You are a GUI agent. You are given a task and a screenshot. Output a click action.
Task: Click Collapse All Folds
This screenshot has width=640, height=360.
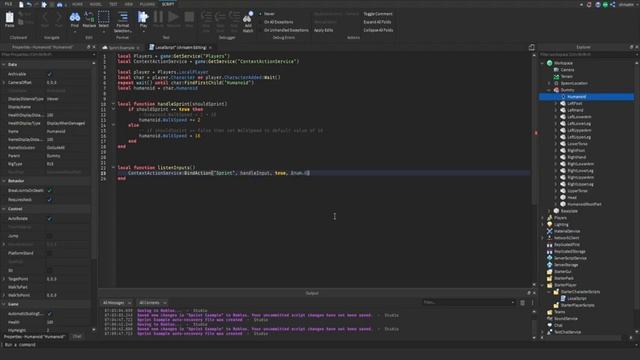tap(378, 30)
